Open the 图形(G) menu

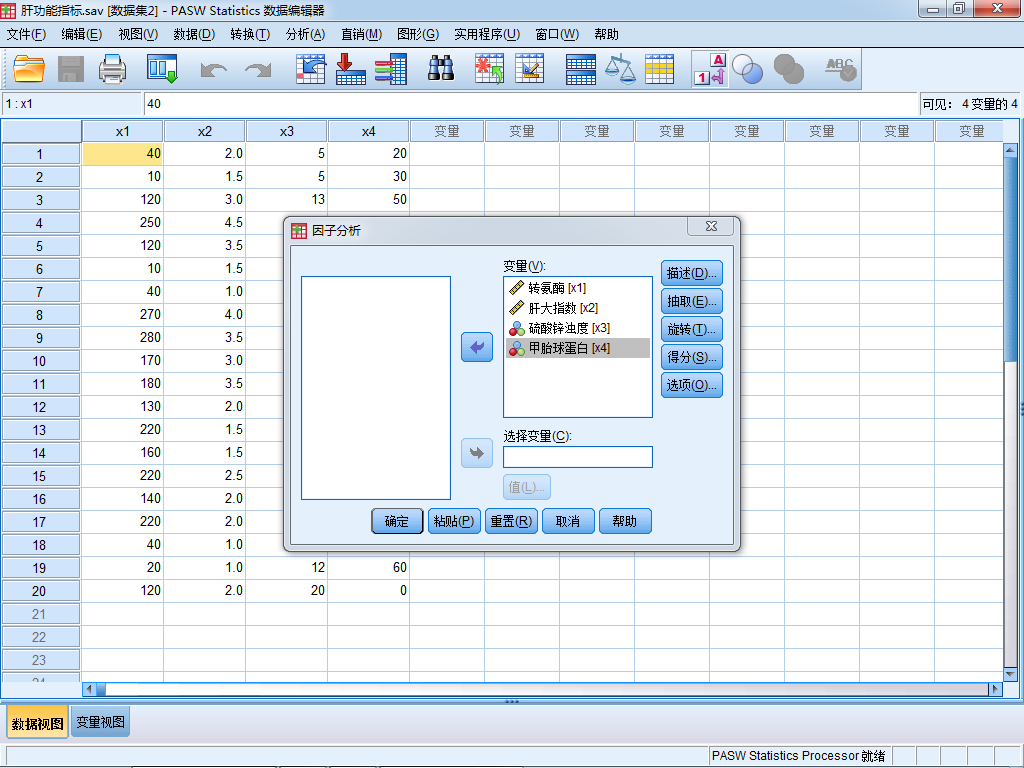[x=418, y=34]
